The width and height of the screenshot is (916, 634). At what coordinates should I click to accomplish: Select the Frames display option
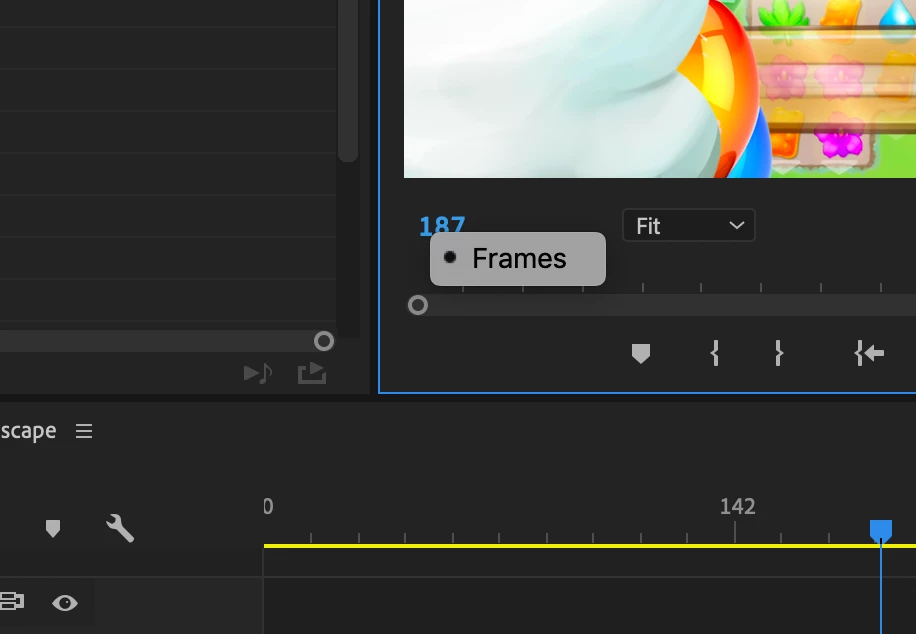point(518,259)
